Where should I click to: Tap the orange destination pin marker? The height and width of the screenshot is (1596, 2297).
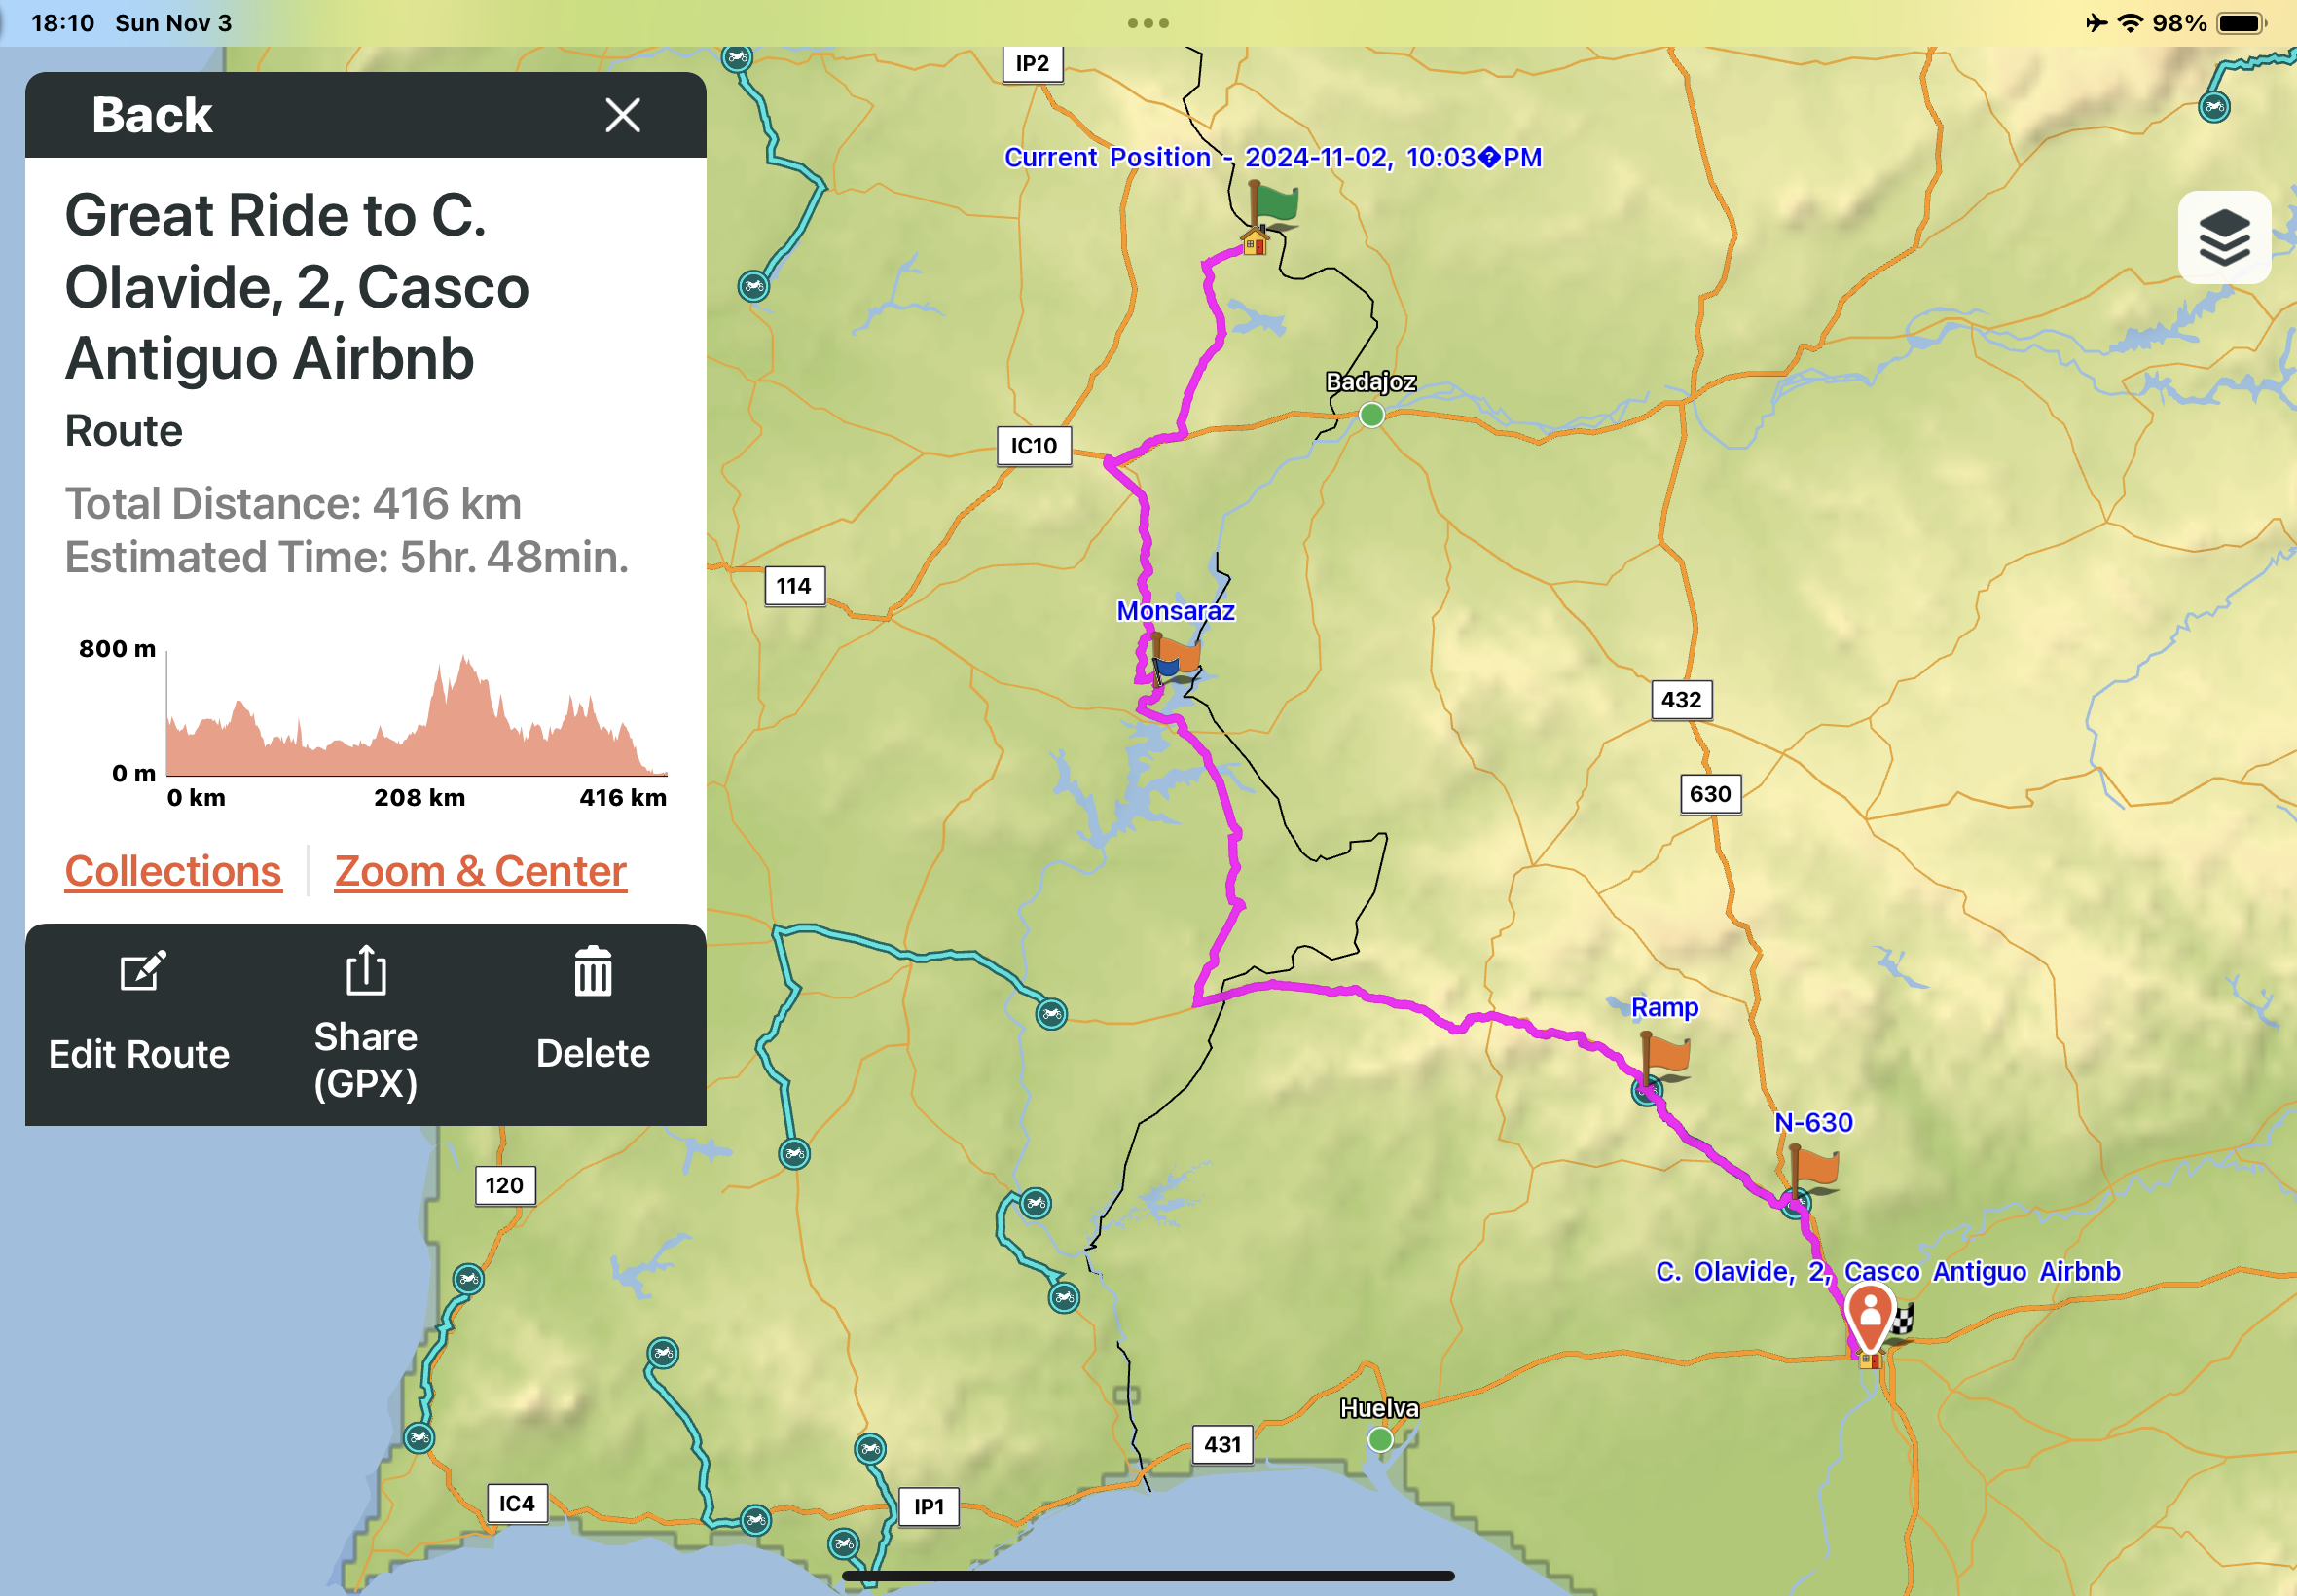tap(1869, 1314)
